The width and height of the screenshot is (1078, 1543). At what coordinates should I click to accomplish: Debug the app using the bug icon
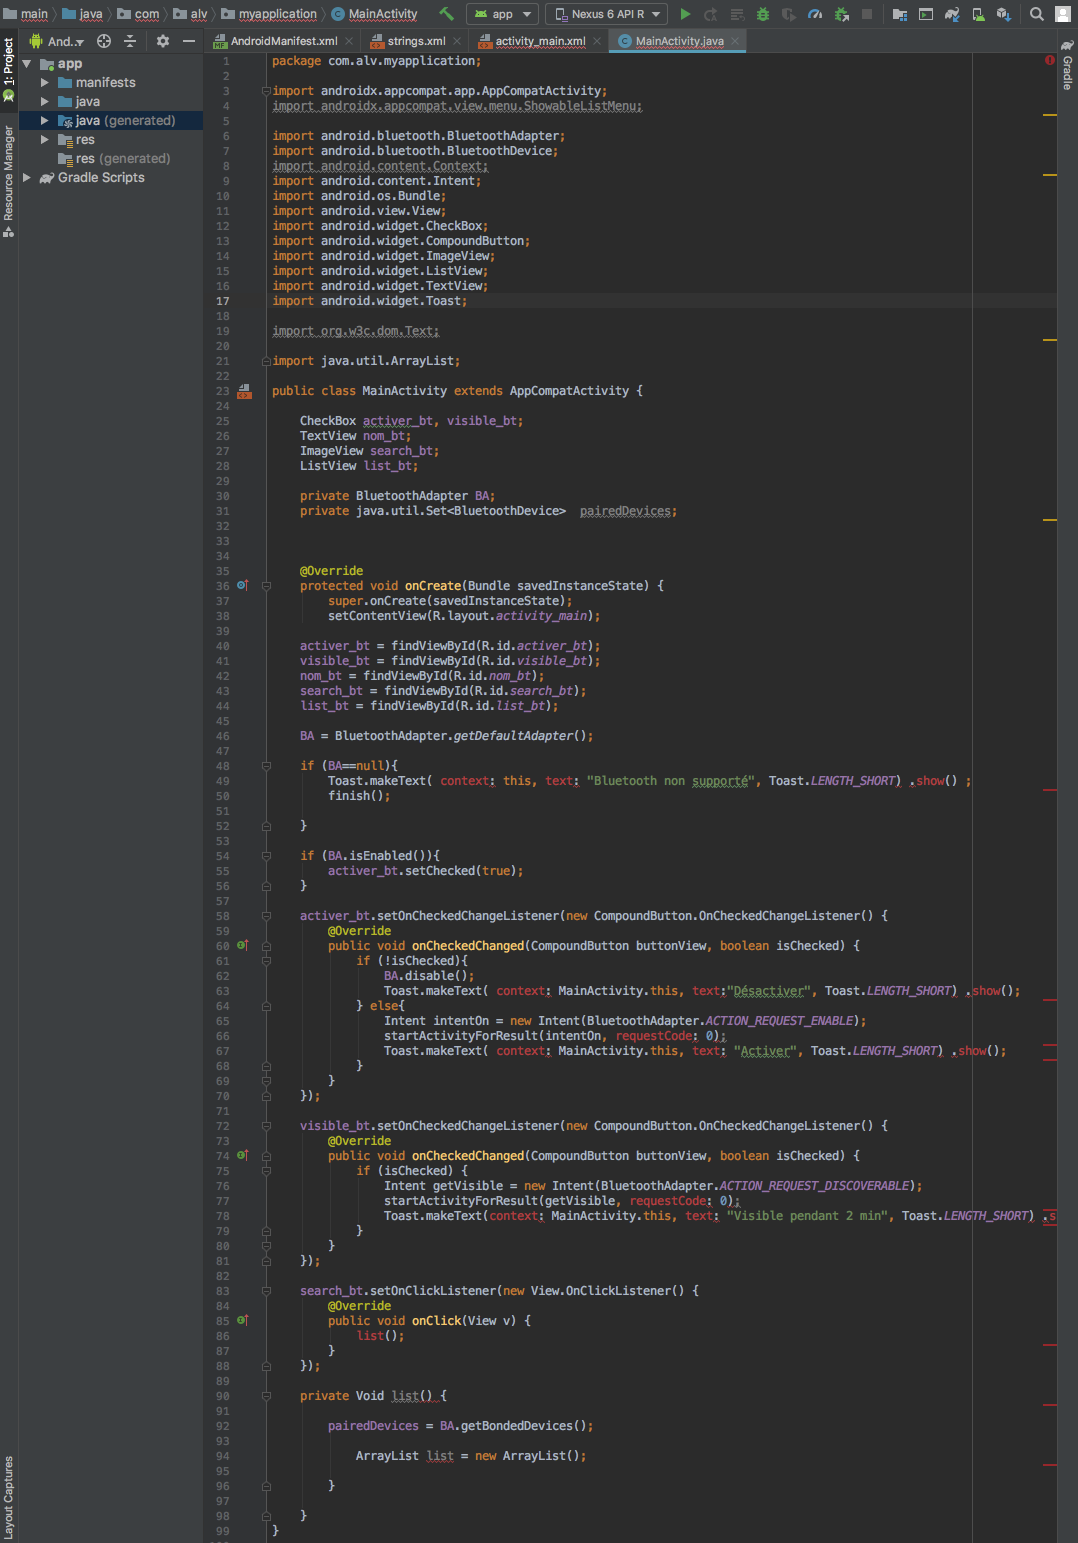click(x=761, y=14)
